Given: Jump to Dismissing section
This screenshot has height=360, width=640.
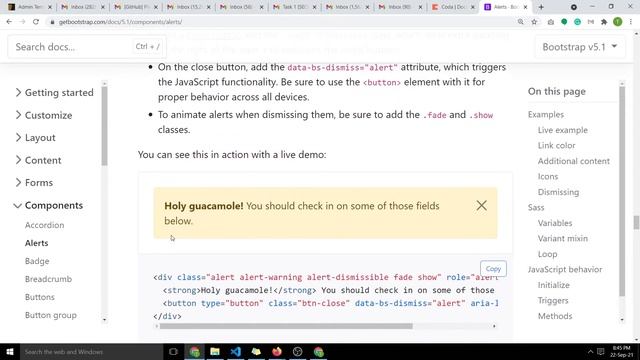Looking at the screenshot, I should (558, 192).
